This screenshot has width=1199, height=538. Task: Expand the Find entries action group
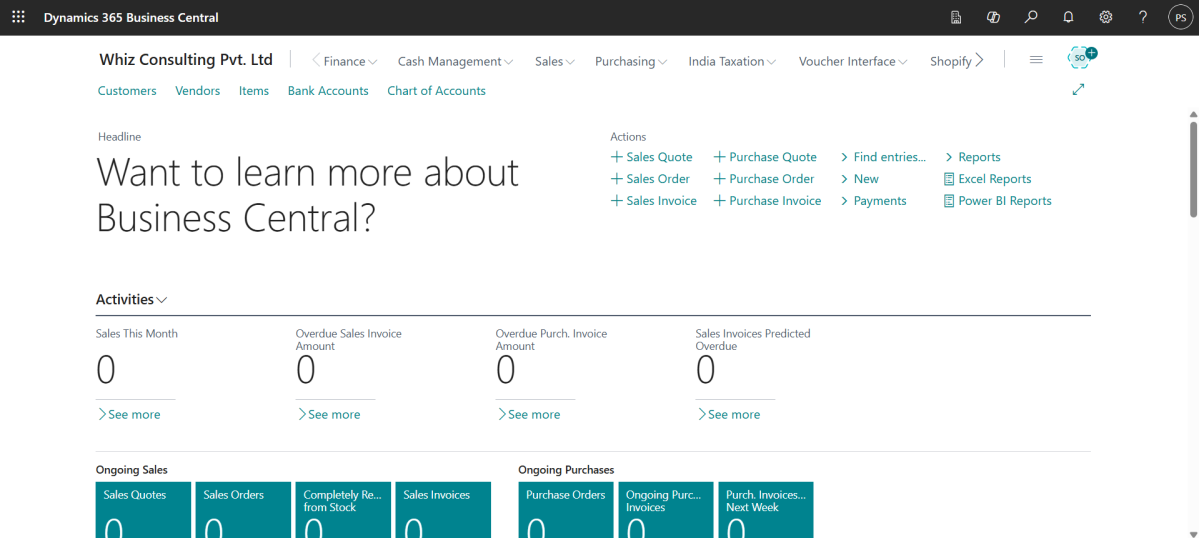pyautogui.click(x=883, y=157)
